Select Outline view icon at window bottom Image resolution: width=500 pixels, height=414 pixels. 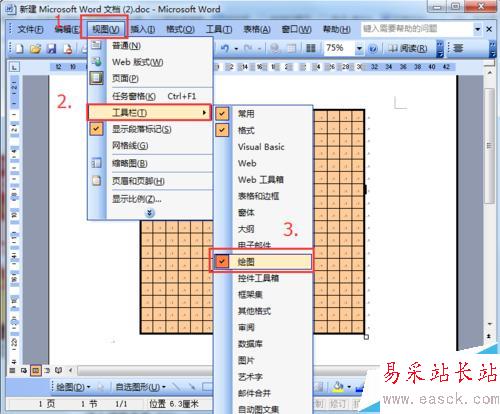click(47, 370)
